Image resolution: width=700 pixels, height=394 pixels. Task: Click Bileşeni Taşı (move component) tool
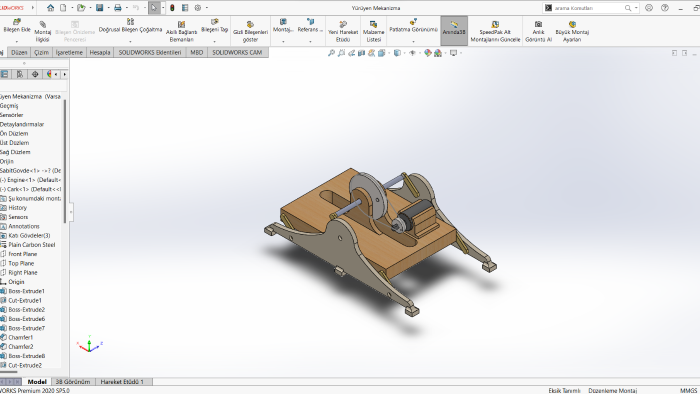(215, 25)
